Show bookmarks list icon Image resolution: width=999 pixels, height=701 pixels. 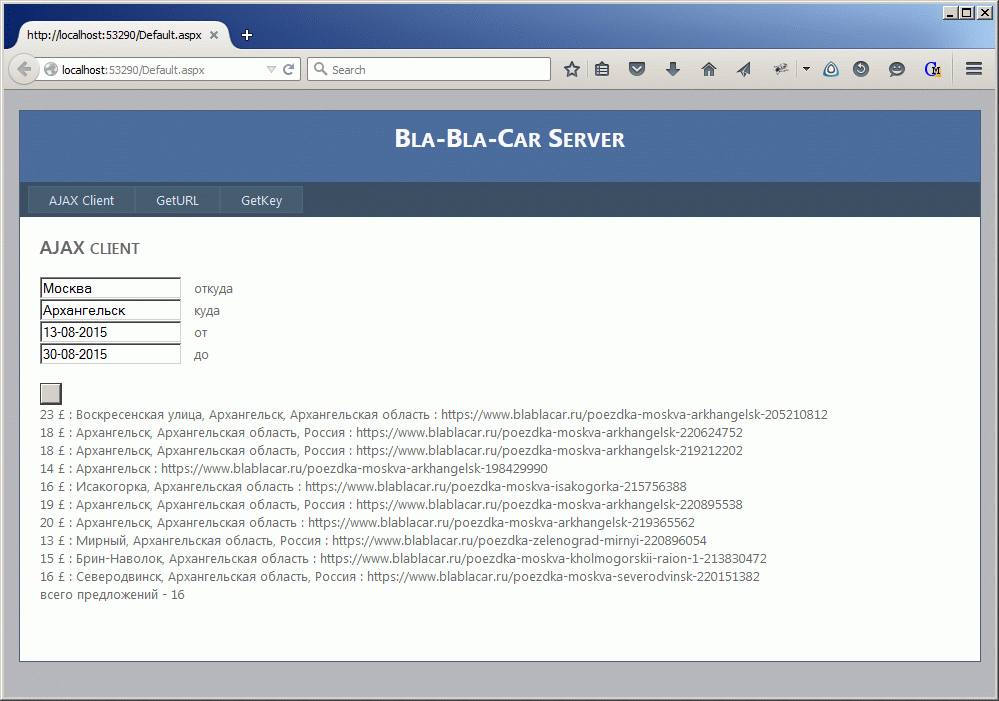coord(602,69)
